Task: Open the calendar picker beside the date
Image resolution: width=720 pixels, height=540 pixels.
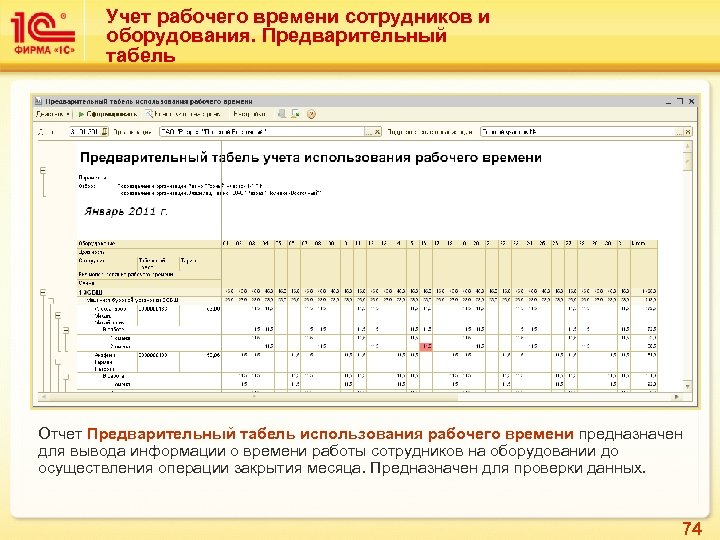Action: click(x=105, y=132)
